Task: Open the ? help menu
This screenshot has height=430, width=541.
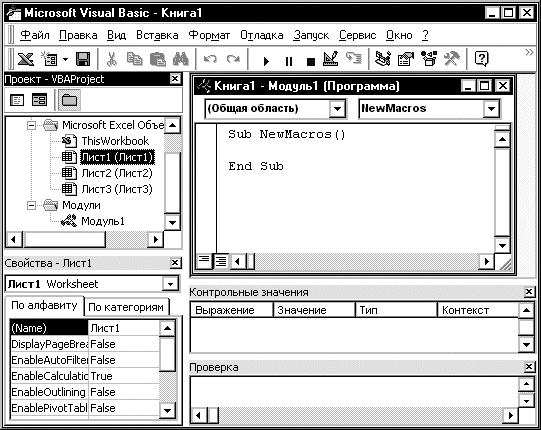Action: (425, 35)
